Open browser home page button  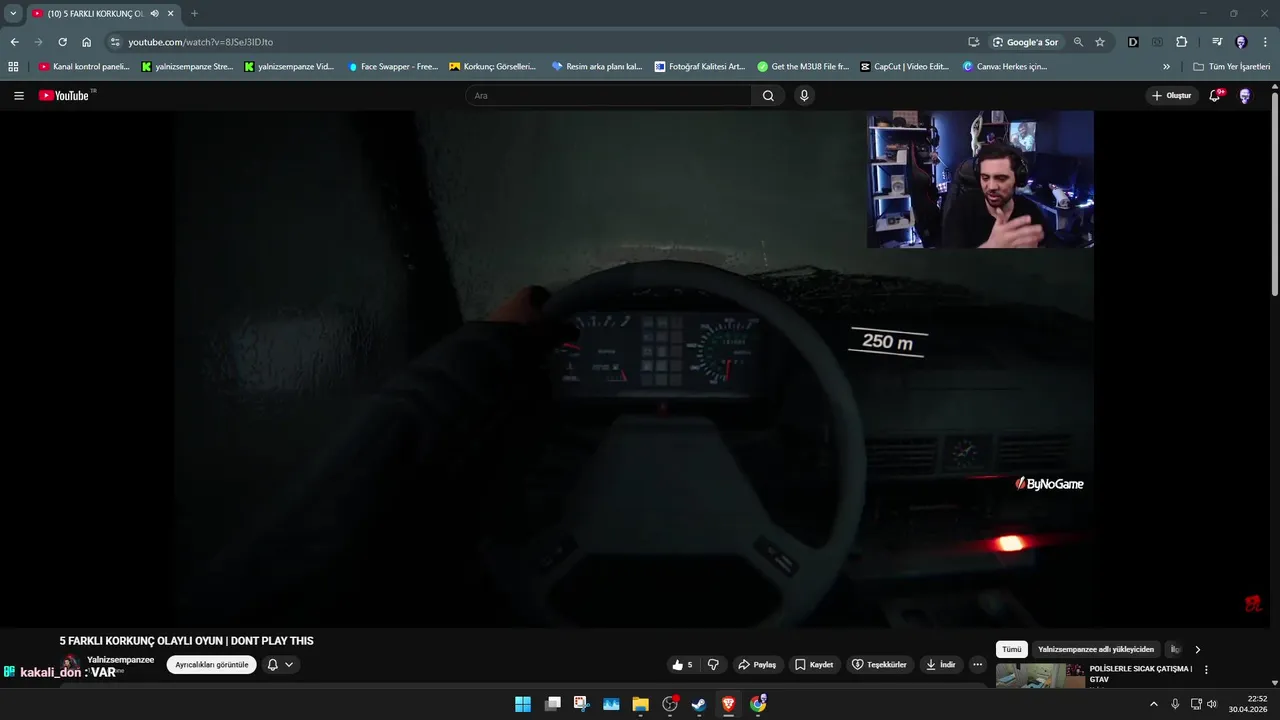(x=87, y=42)
